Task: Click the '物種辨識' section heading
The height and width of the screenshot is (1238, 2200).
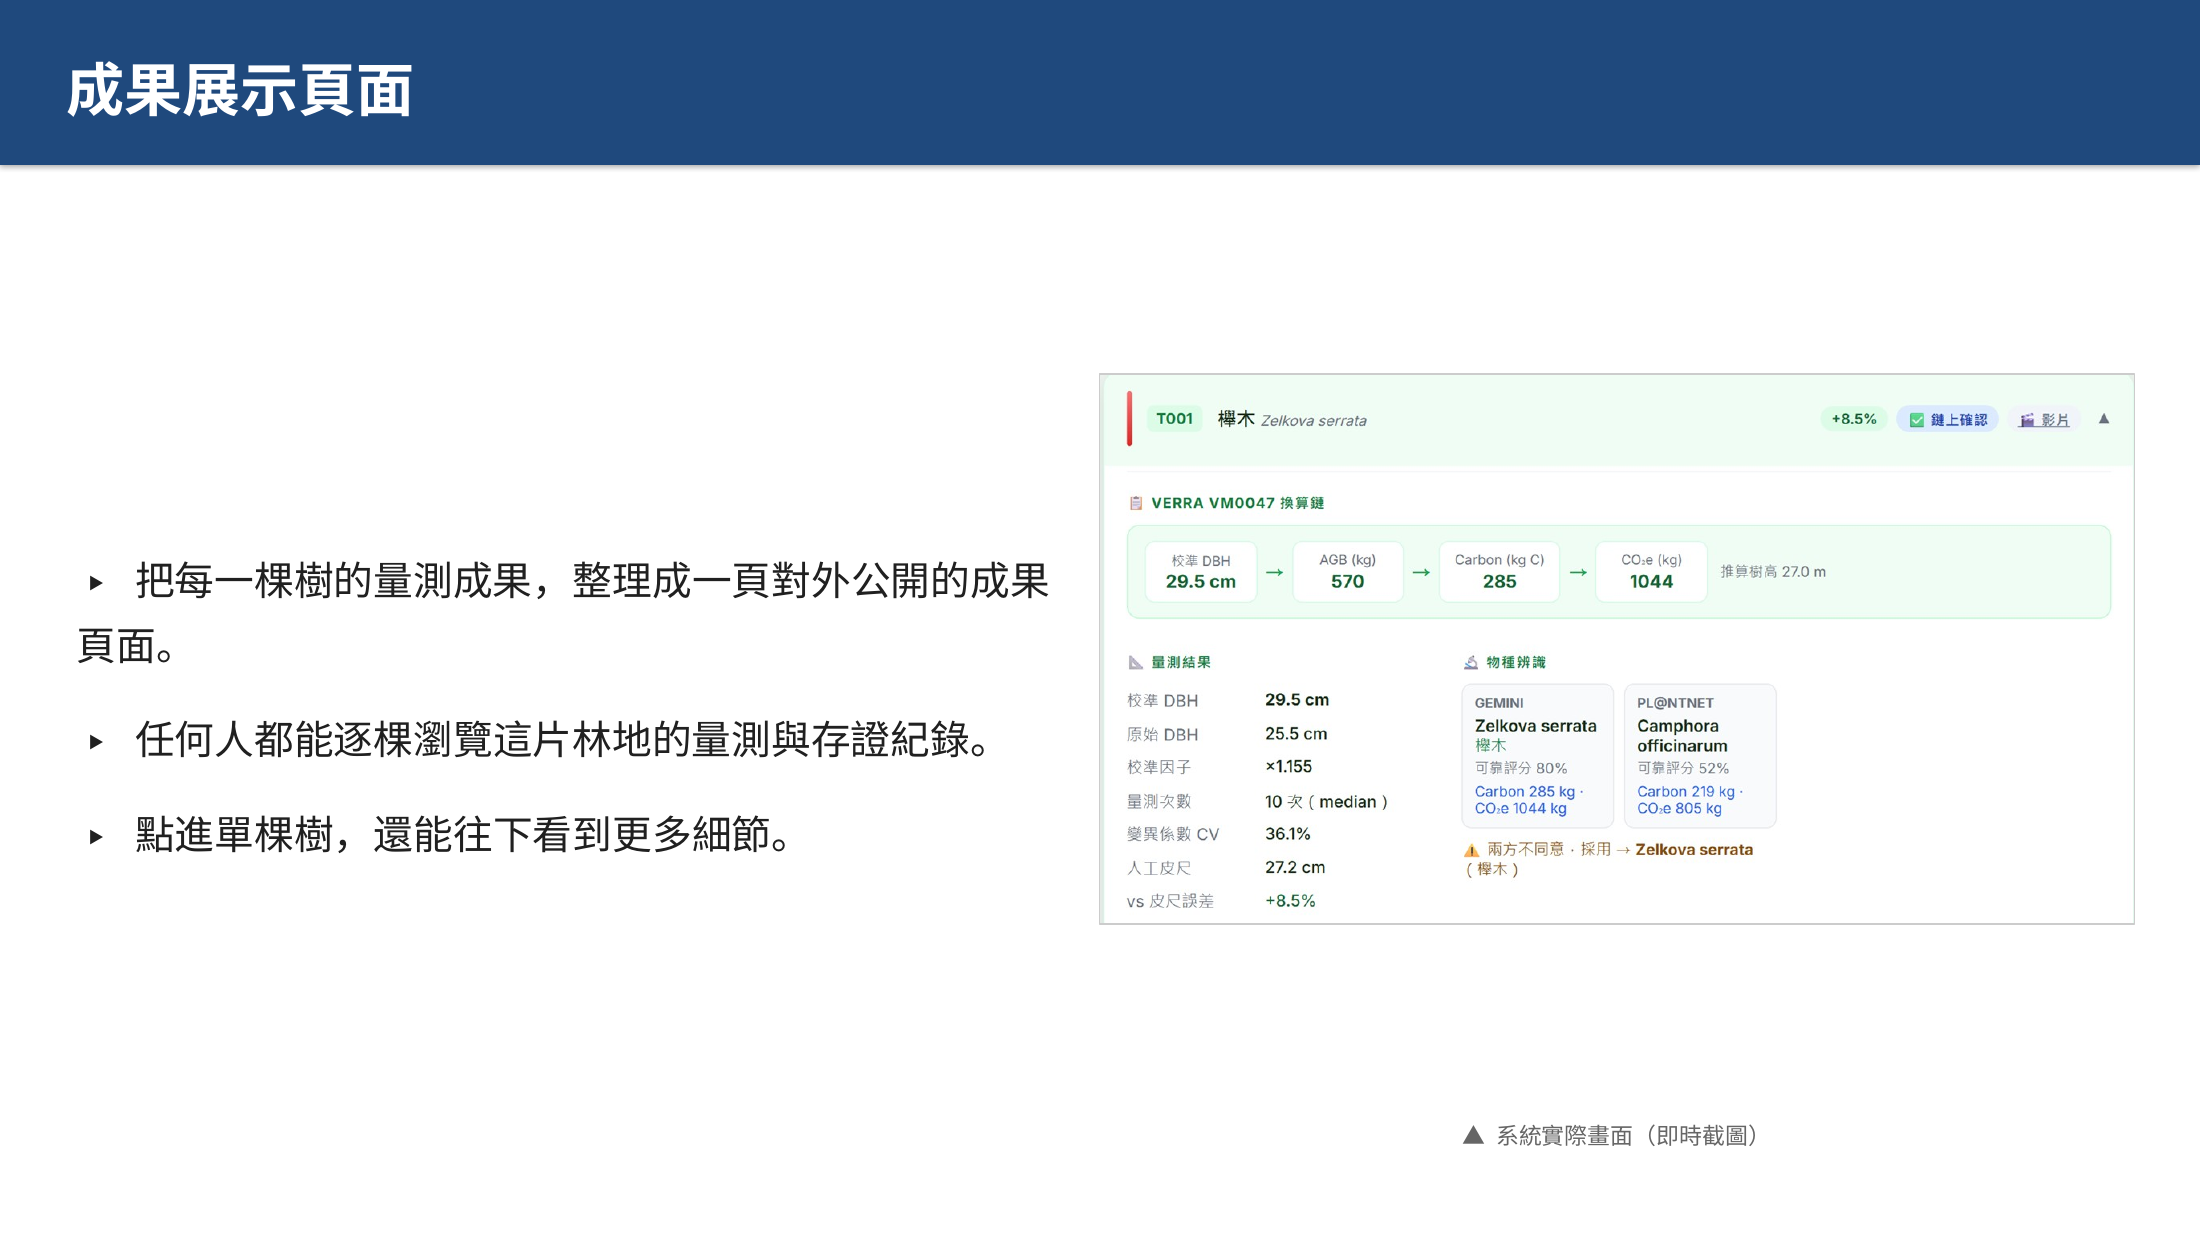Action: 1516,662
